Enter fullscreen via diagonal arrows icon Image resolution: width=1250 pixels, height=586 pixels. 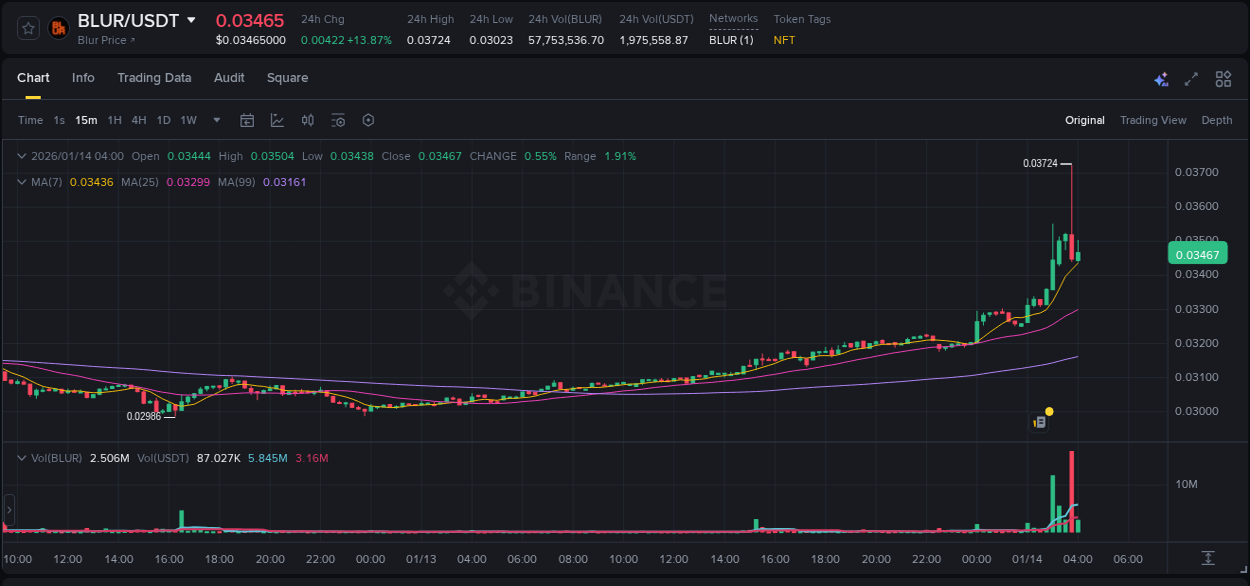pos(1192,78)
